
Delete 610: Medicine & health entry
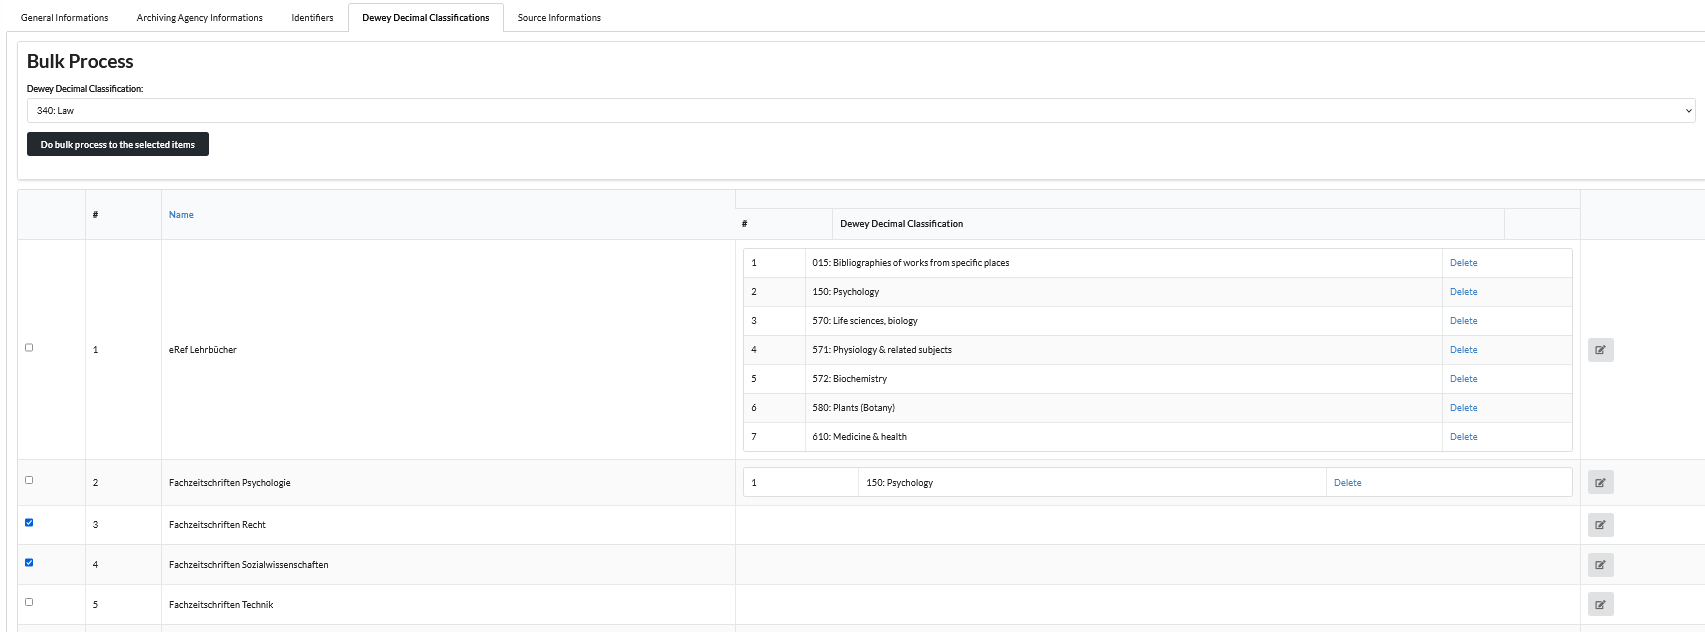coord(1463,437)
